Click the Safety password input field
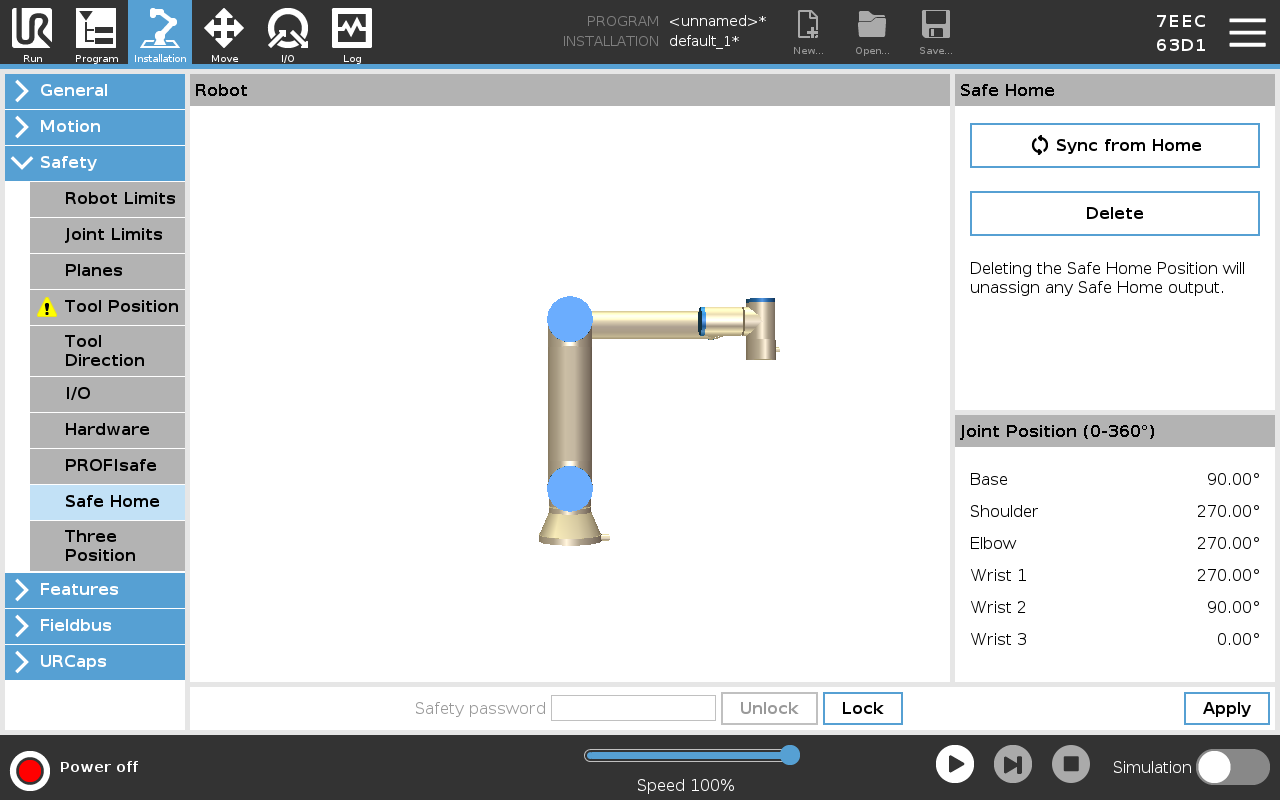Image resolution: width=1280 pixels, height=800 pixels. pos(633,708)
